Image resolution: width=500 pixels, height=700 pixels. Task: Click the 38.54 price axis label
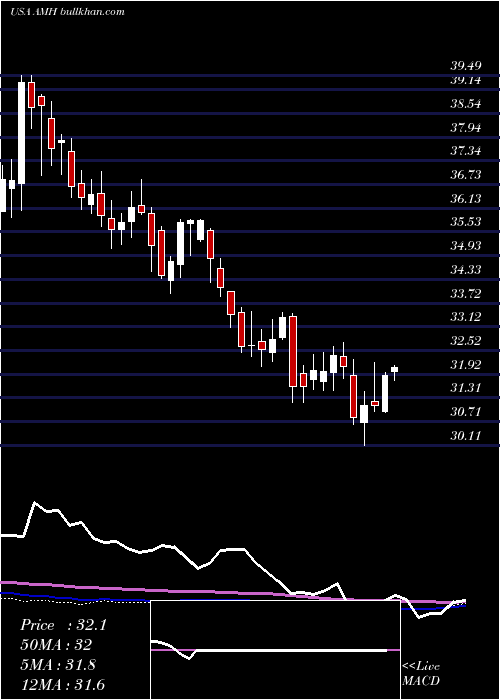[x=466, y=104]
